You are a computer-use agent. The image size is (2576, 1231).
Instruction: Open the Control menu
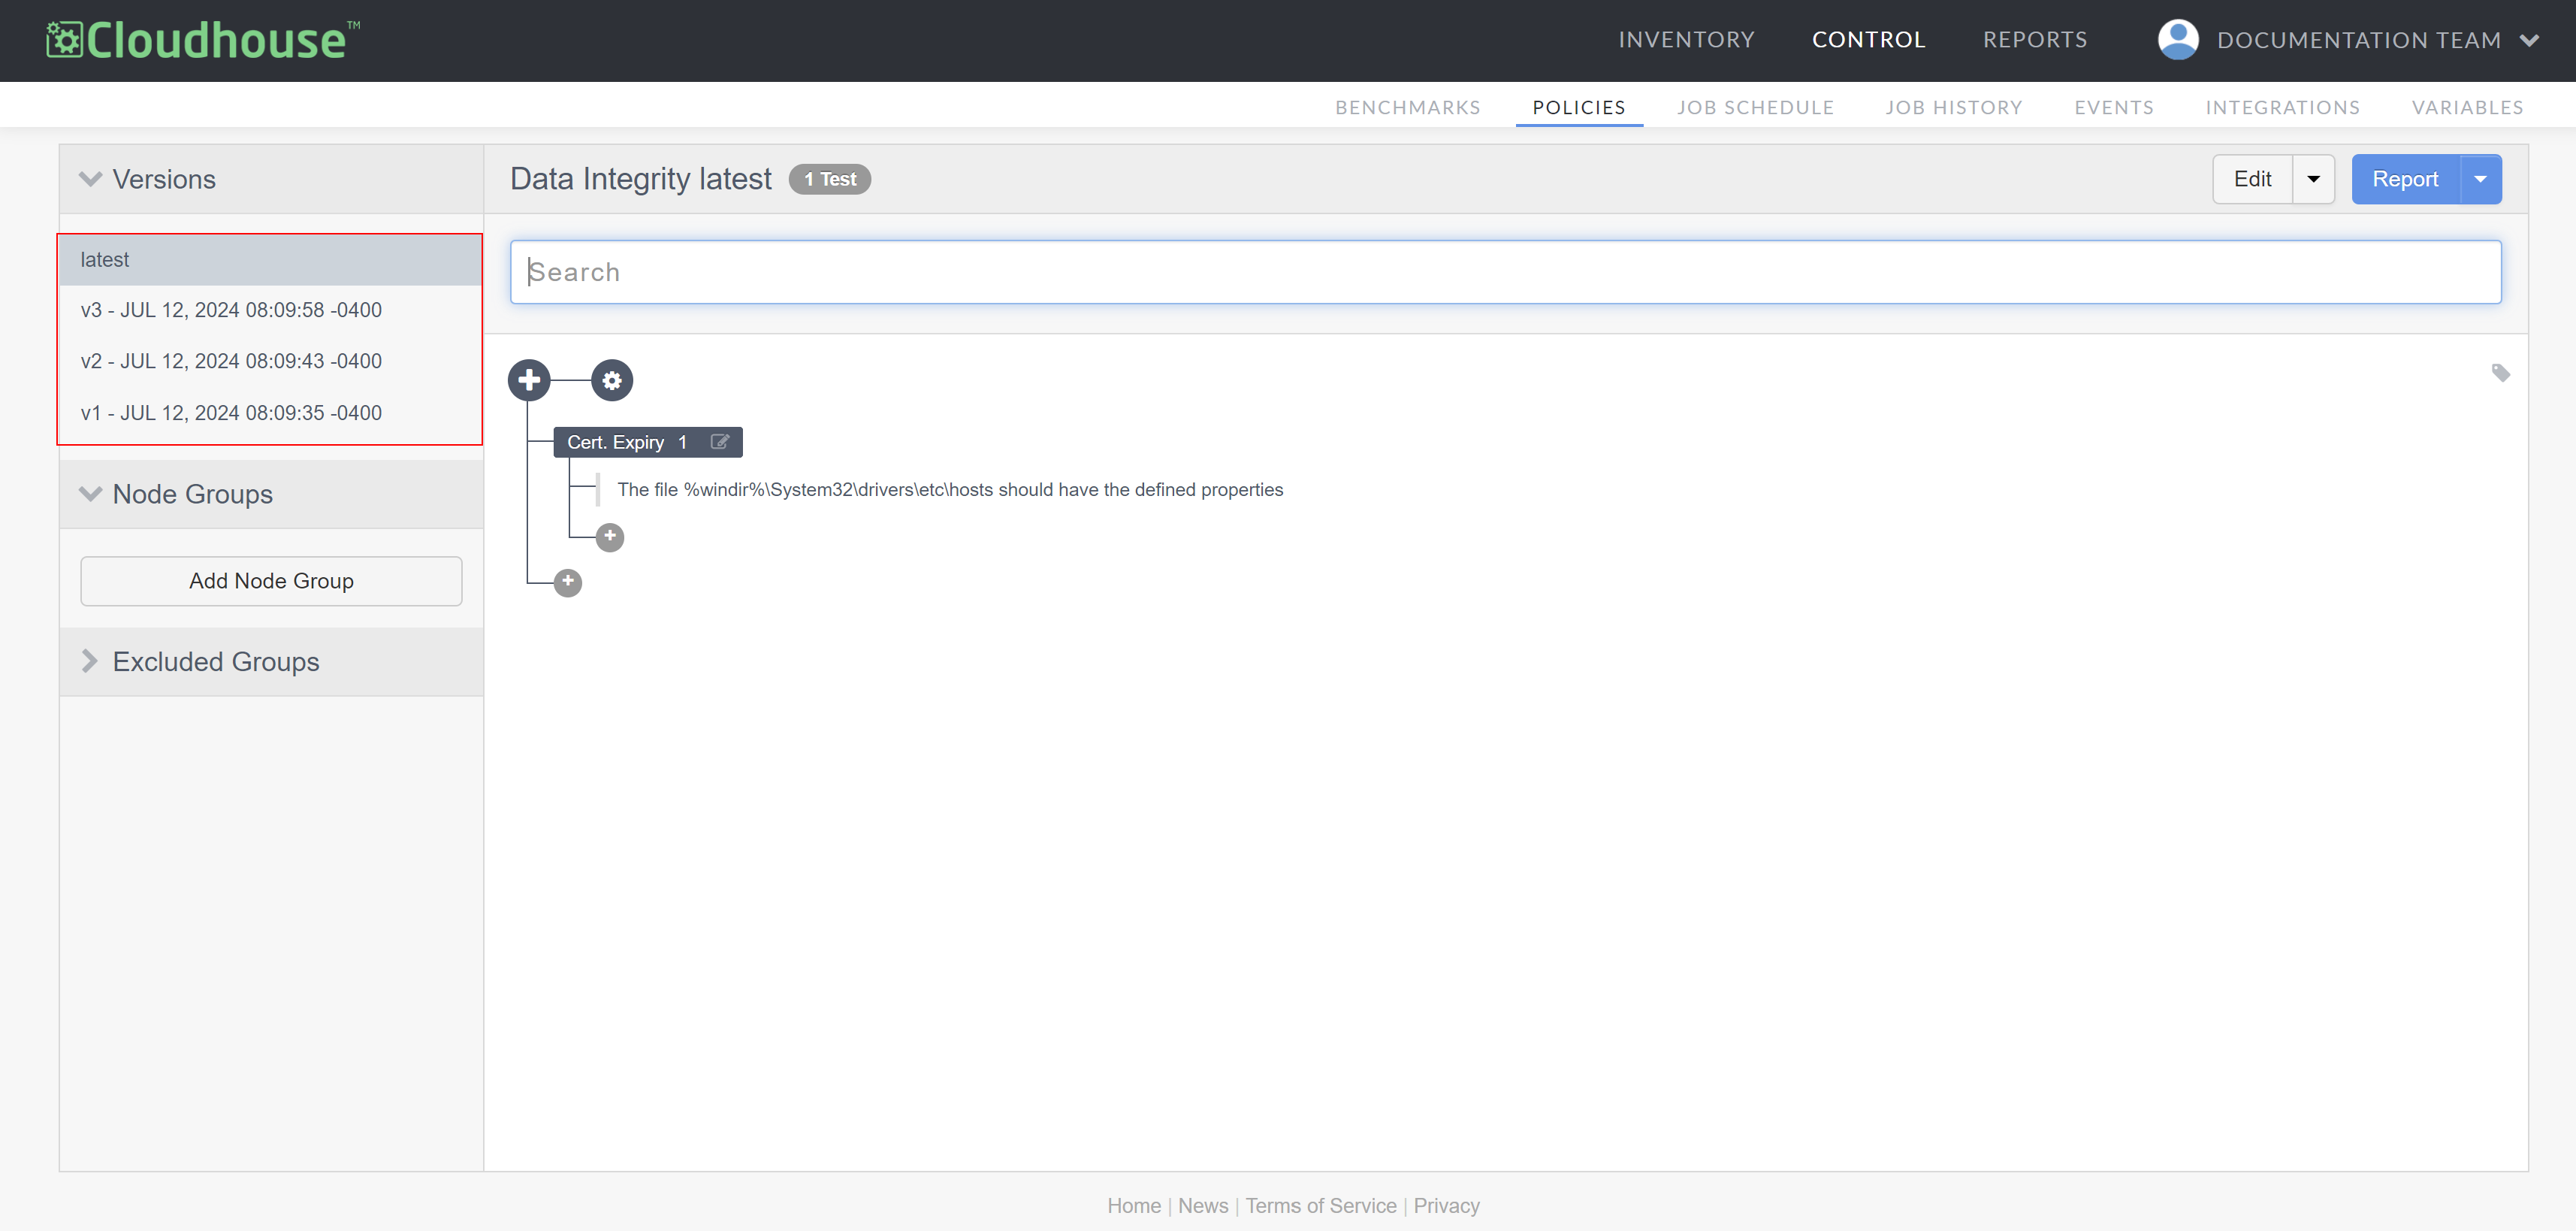click(x=1868, y=40)
